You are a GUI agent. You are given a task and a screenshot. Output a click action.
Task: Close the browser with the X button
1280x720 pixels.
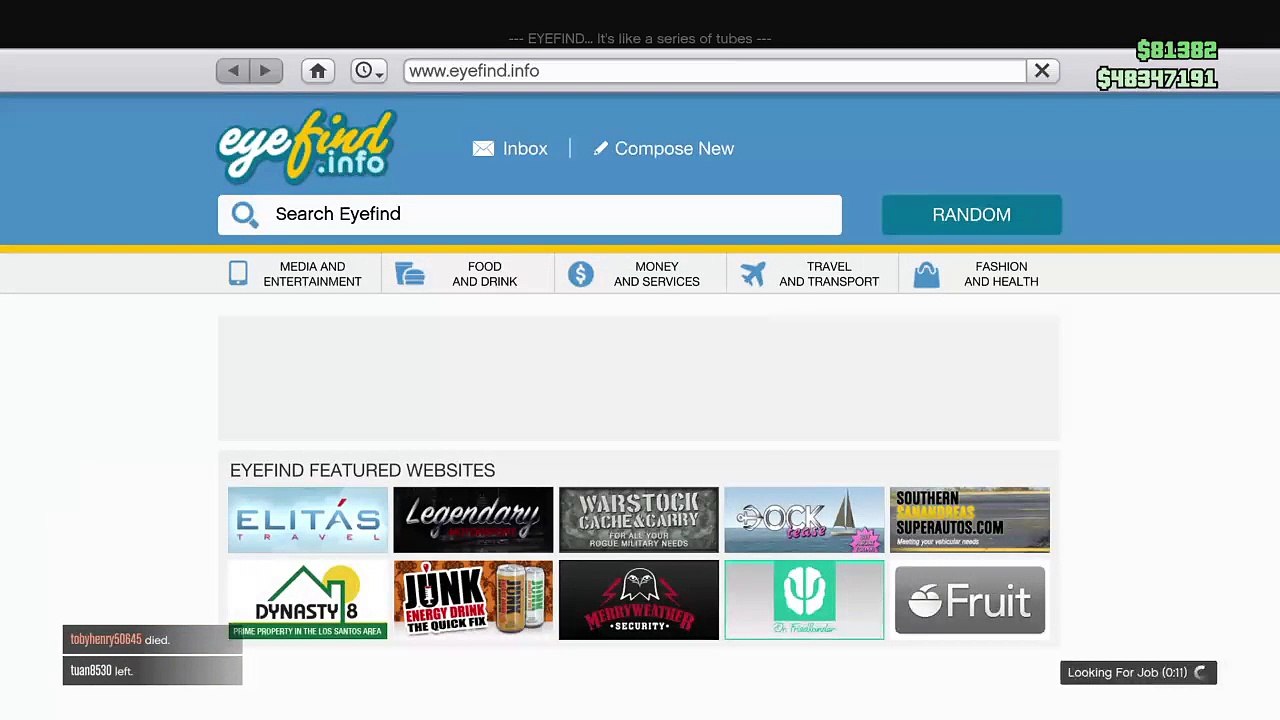click(1042, 71)
